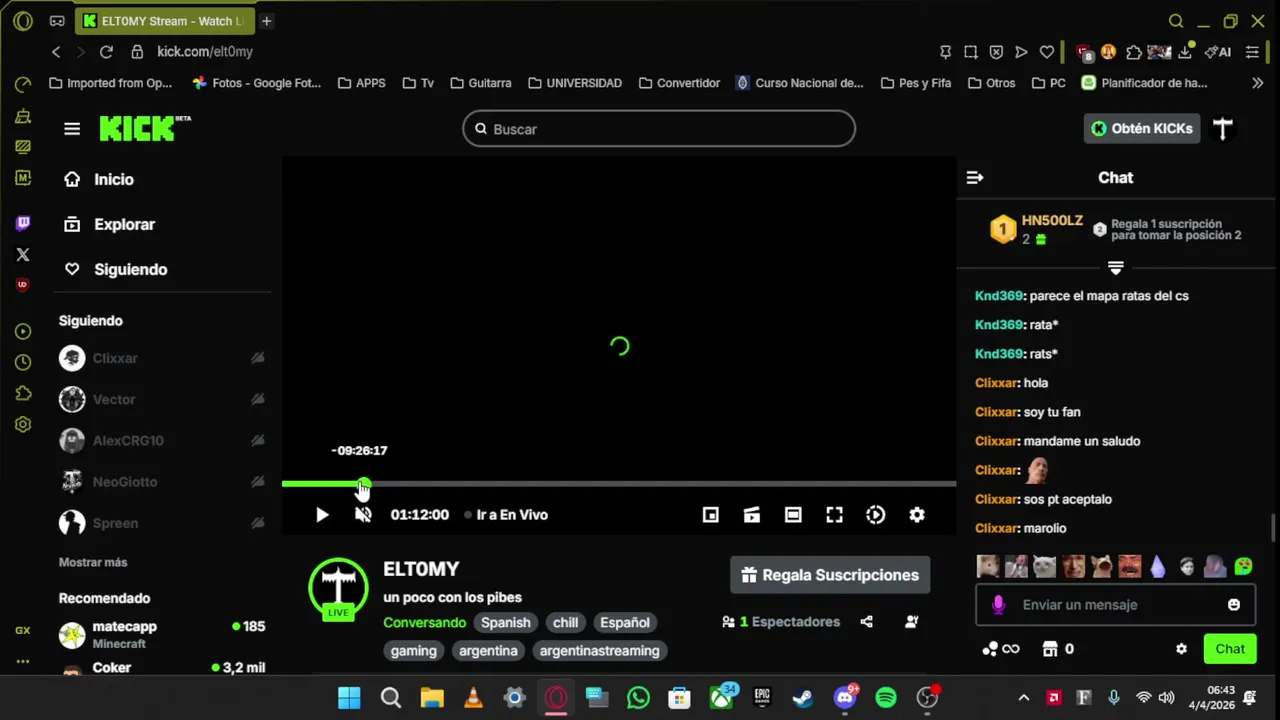Insert the white cat emote

[1044, 567]
